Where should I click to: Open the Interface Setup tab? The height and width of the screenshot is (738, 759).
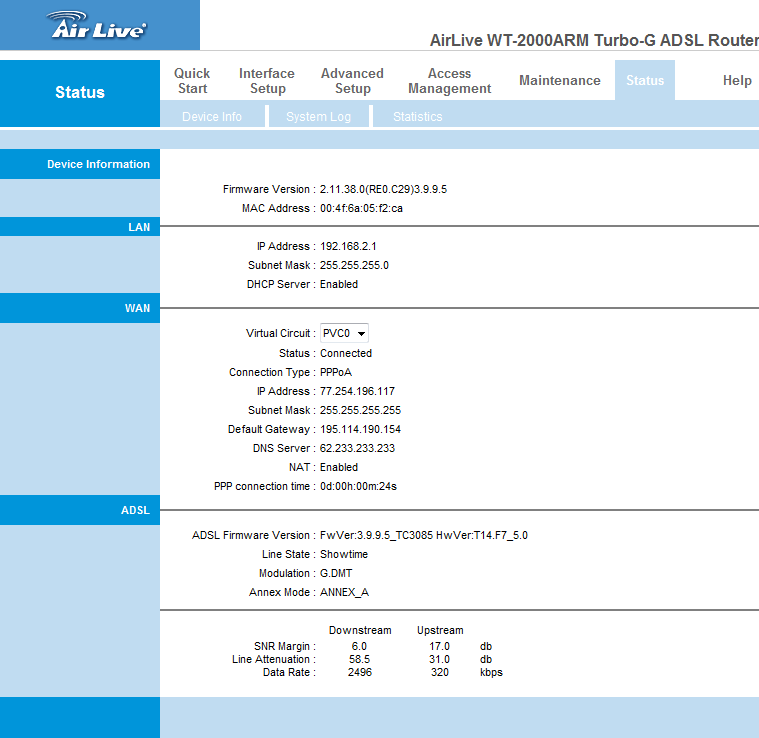[x=267, y=81]
